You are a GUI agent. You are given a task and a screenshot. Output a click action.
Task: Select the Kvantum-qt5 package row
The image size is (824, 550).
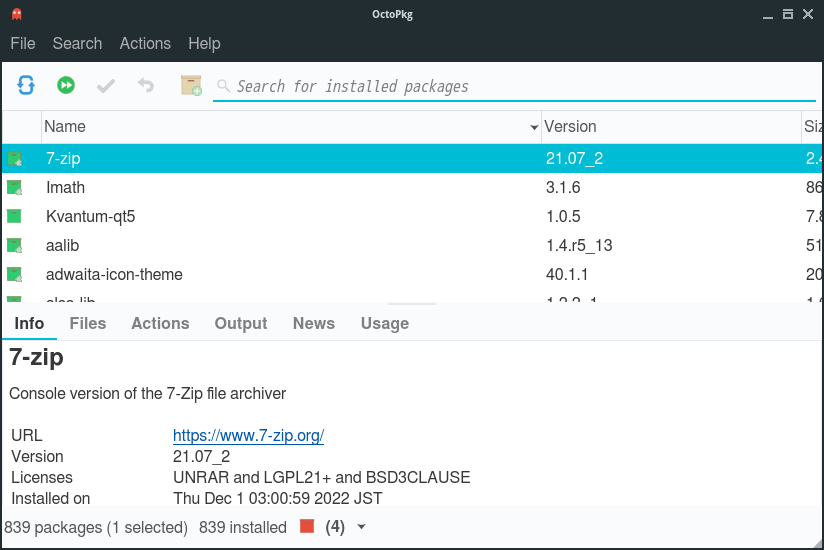coord(412,216)
